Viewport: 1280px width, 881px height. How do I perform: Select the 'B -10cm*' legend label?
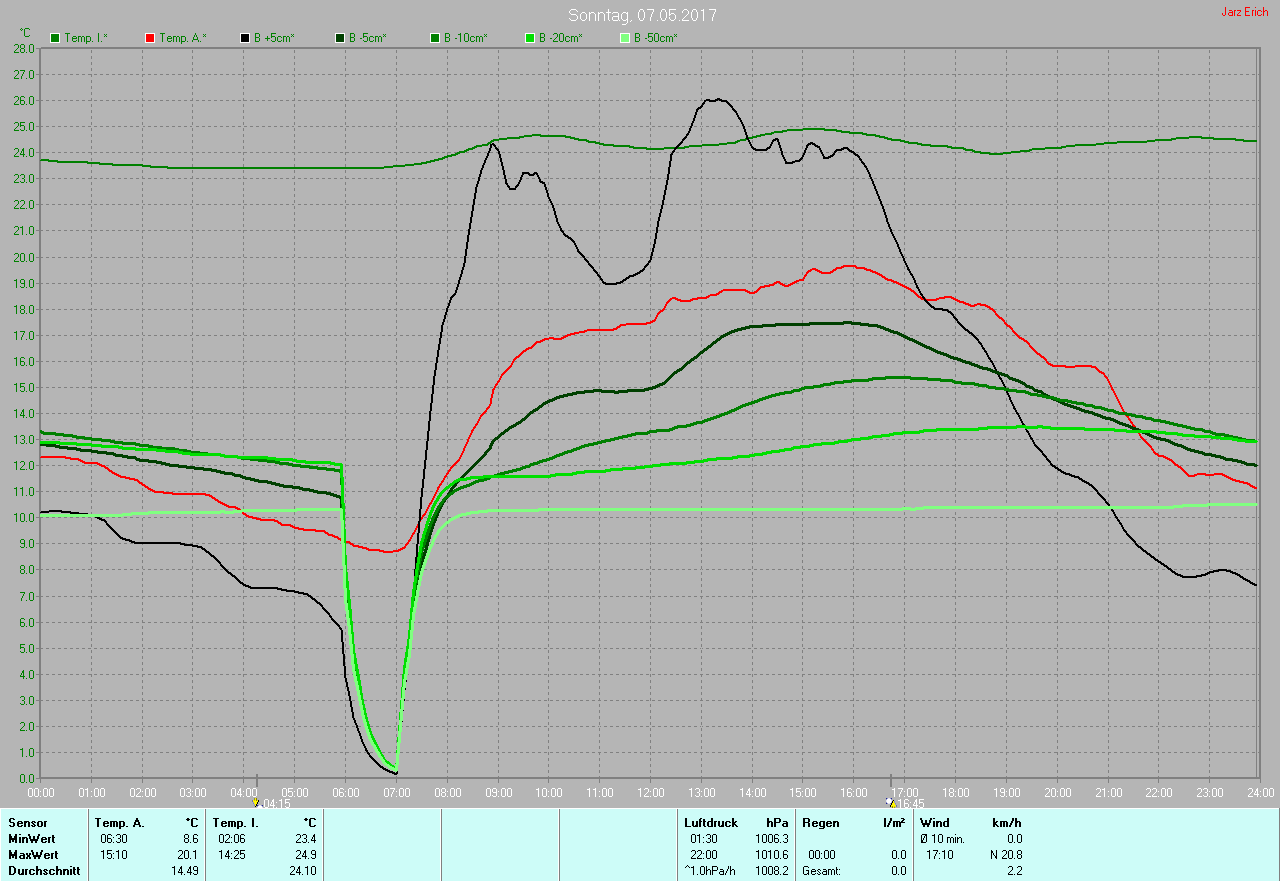coord(466,38)
